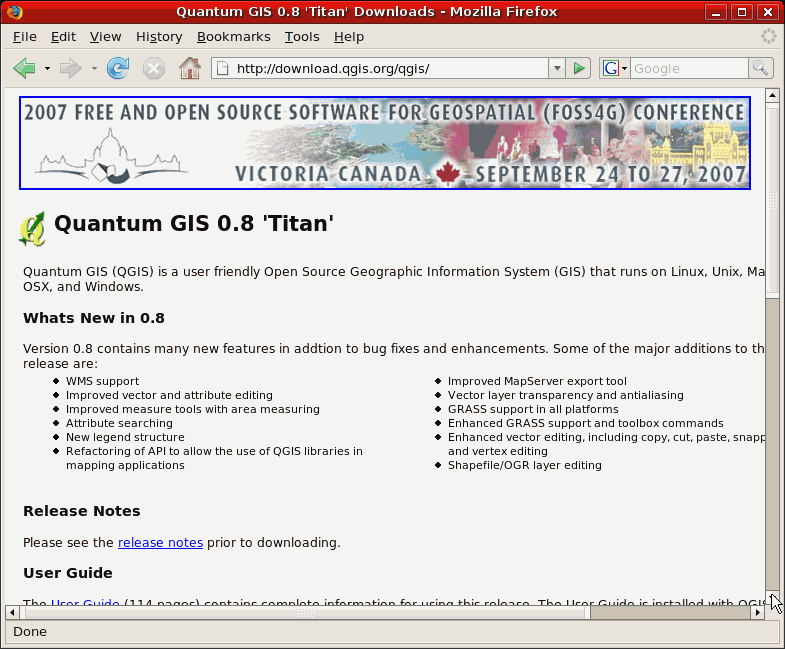Open the Help menu
Image resolution: width=785 pixels, height=649 pixels.
coord(348,37)
